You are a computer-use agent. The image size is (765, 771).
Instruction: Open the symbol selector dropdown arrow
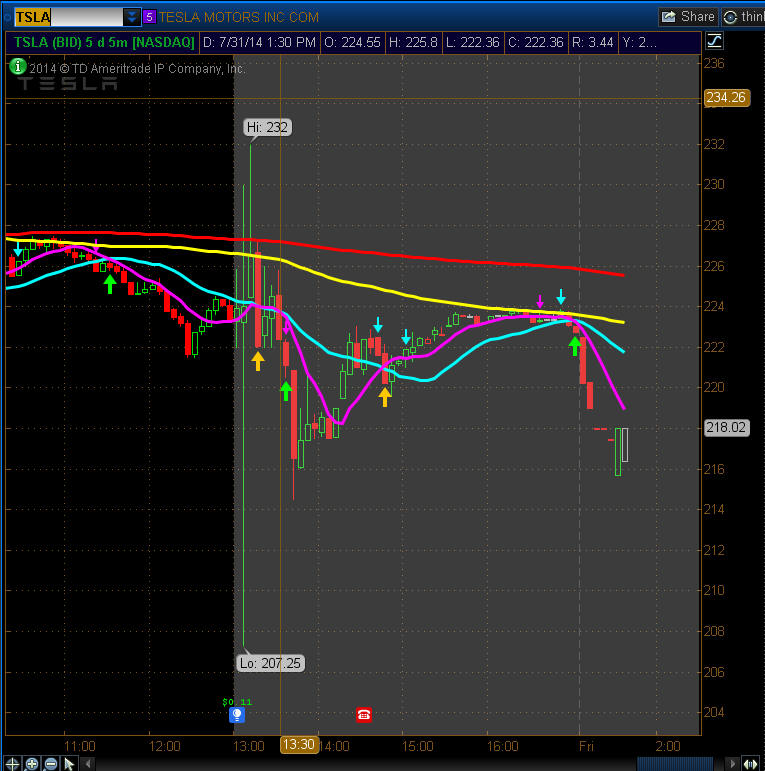pyautogui.click(x=132, y=17)
